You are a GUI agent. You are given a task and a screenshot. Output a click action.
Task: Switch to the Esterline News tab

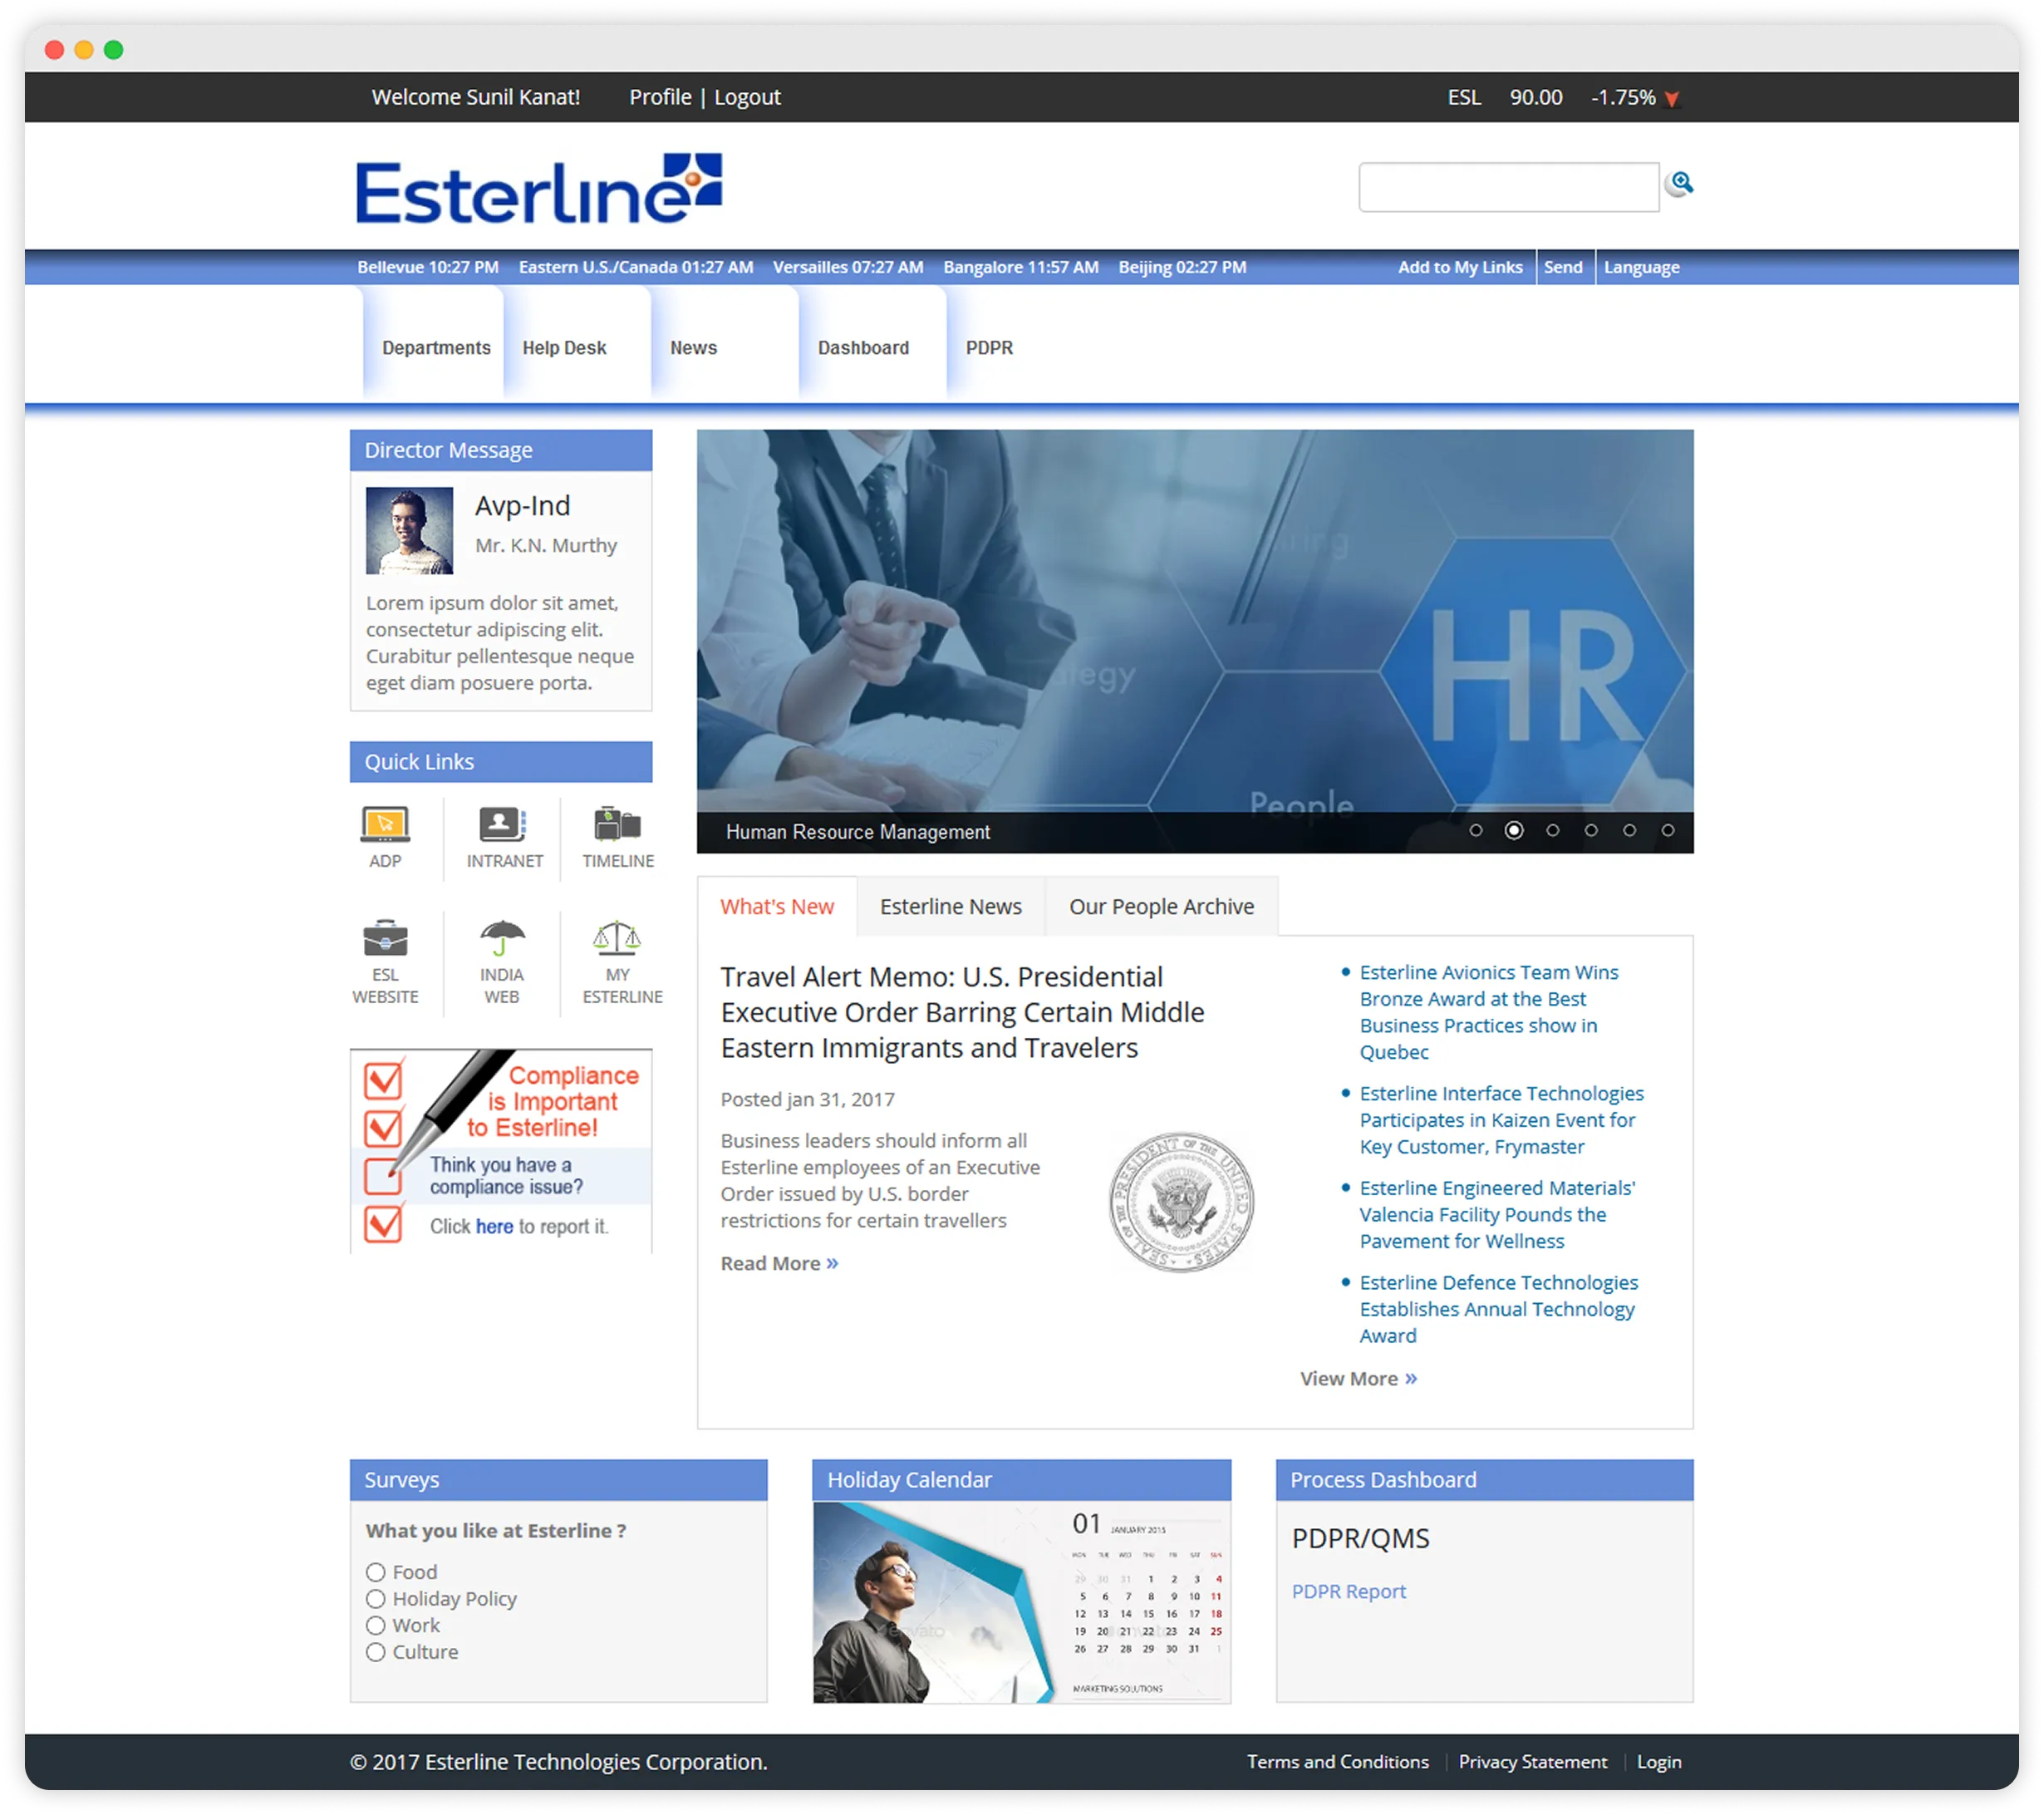[951, 907]
